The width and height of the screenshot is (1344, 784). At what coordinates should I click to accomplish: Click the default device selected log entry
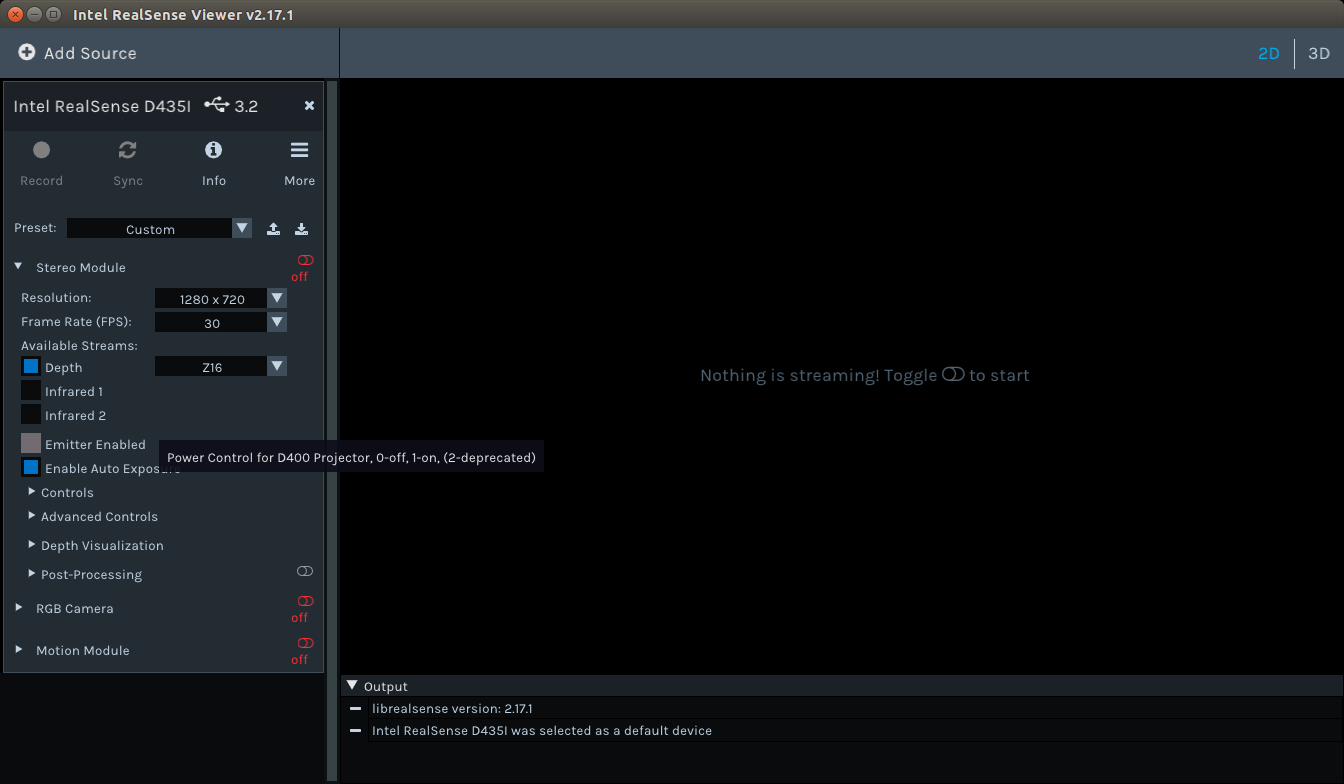pos(542,730)
